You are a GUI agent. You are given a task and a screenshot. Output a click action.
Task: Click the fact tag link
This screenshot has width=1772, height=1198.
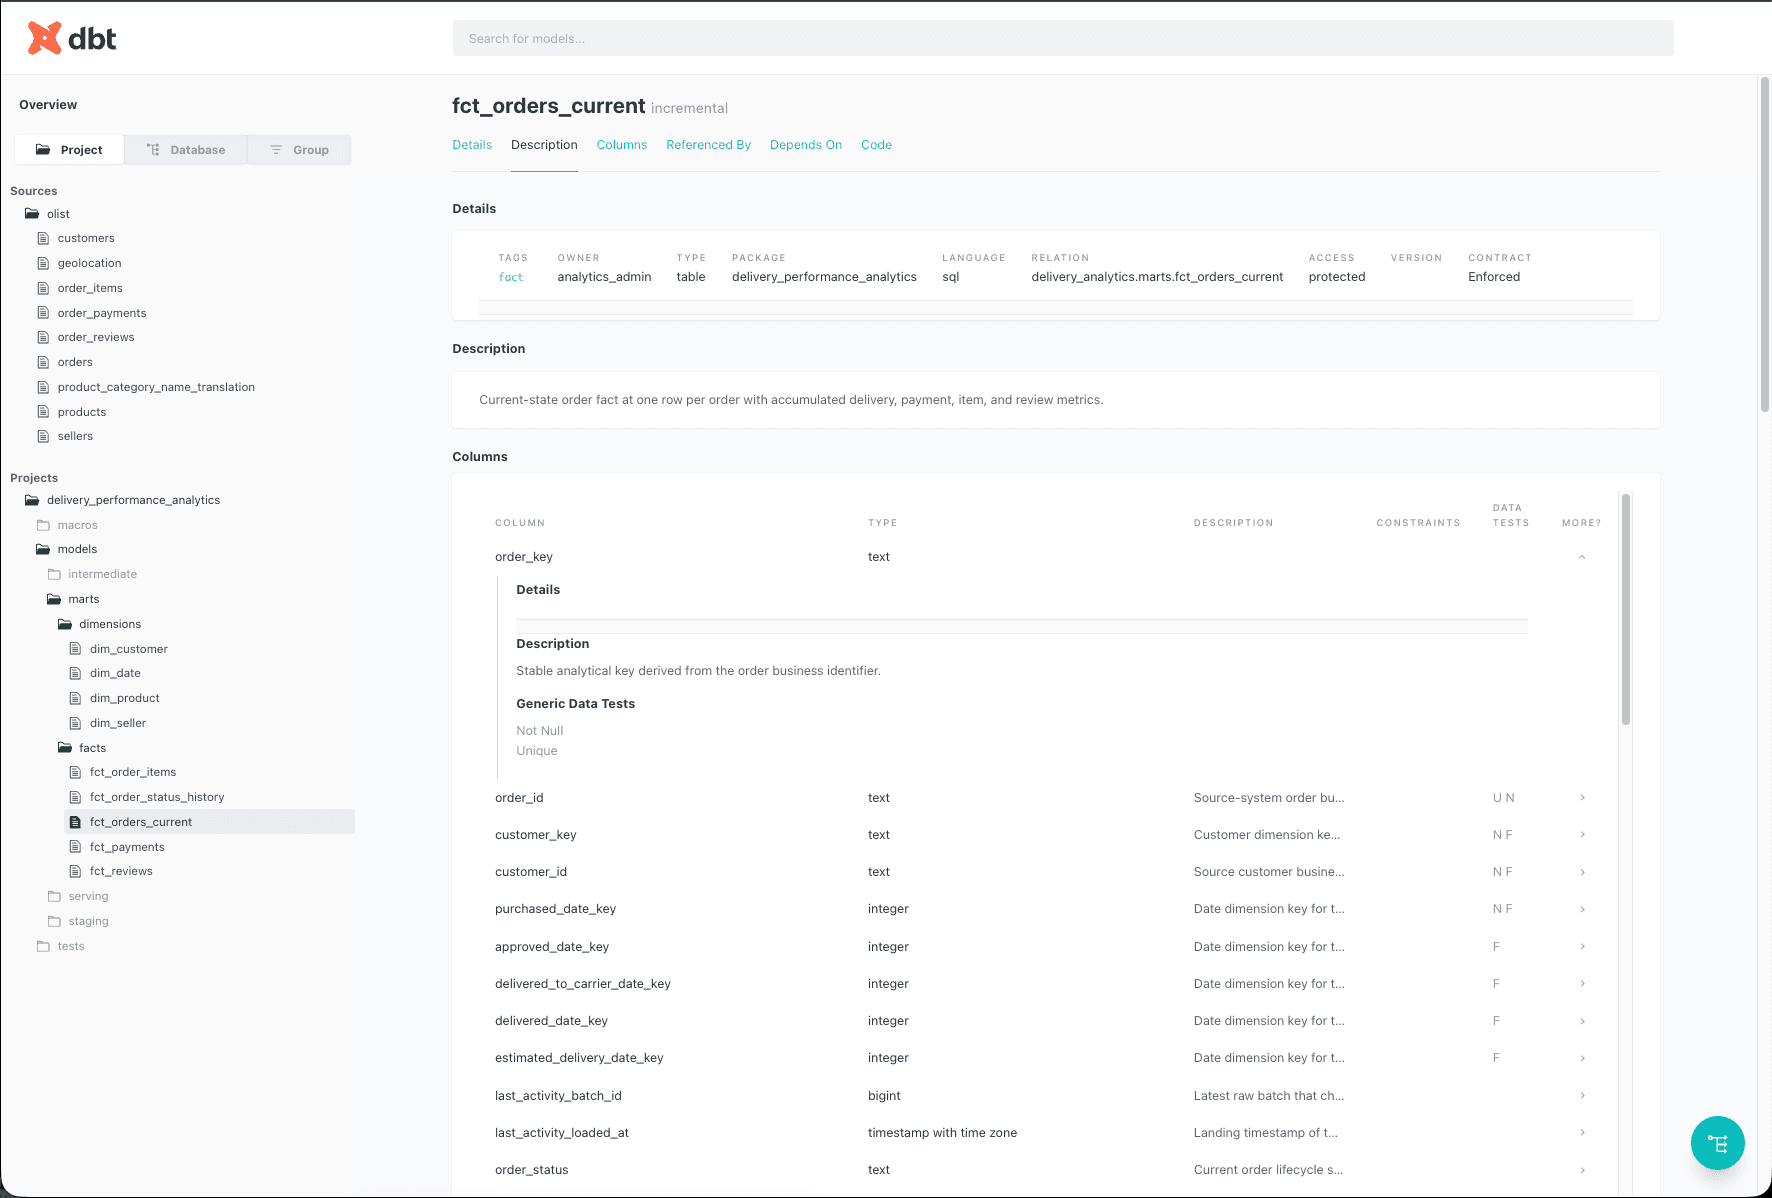(511, 277)
